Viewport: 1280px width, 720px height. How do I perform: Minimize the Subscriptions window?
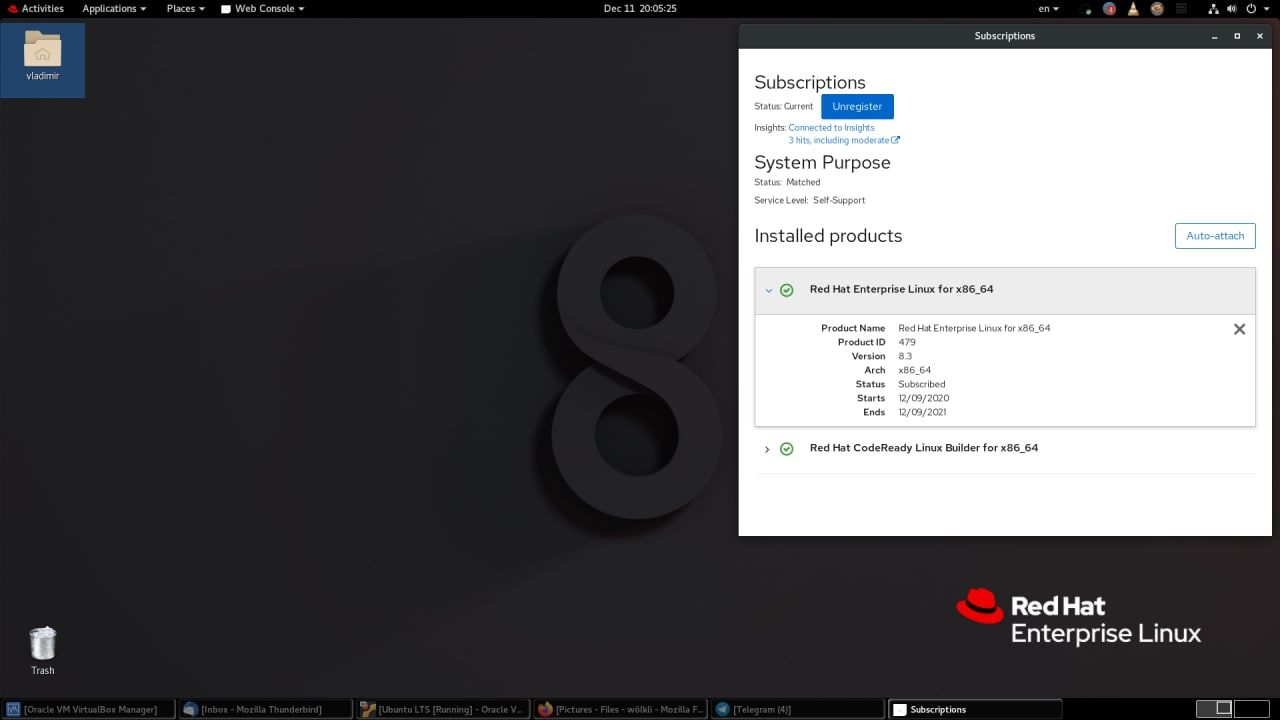point(1213,36)
